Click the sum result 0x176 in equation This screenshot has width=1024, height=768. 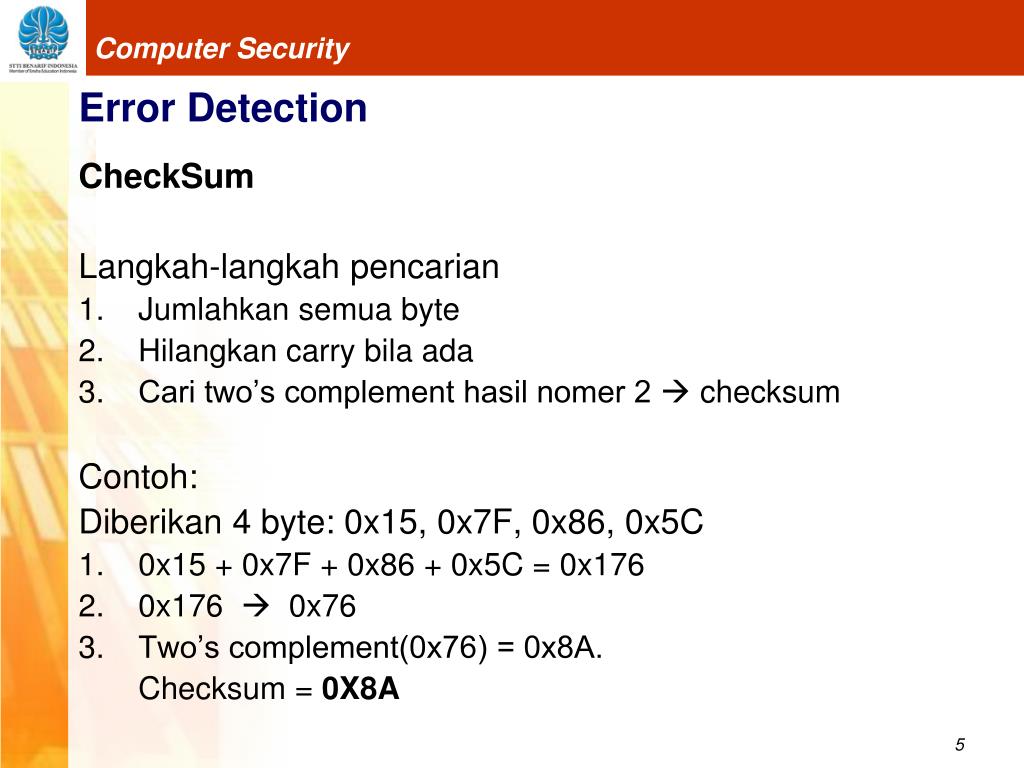(601, 565)
